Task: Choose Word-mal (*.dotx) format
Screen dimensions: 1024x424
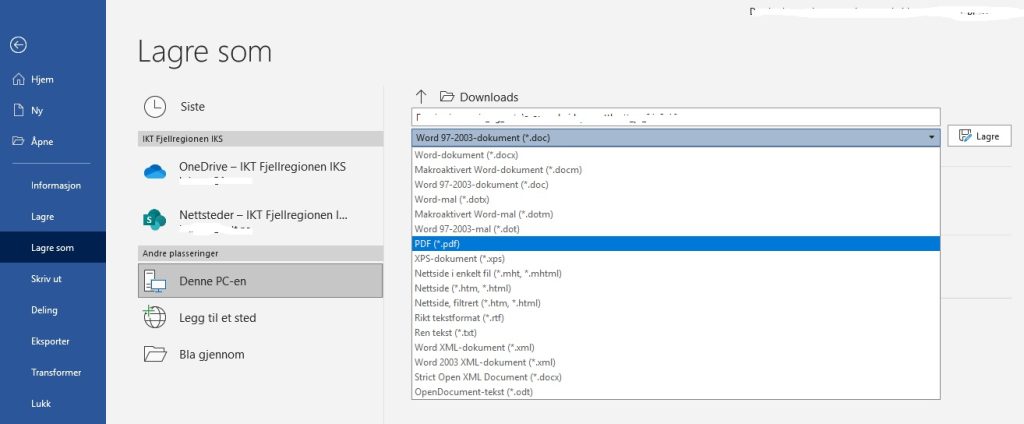Action: point(676,199)
